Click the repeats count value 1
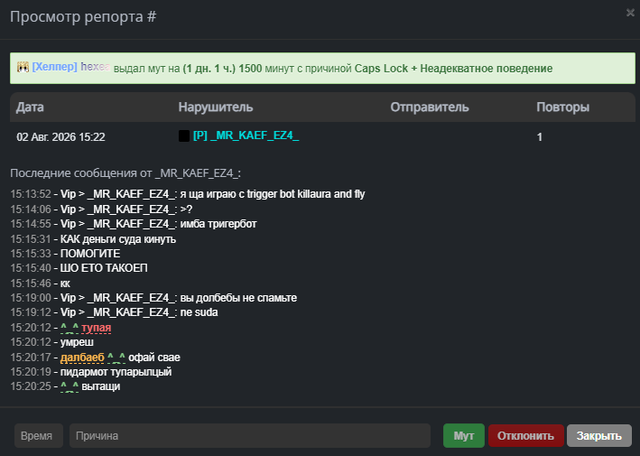Screen dimensions: 640x456 [540, 137]
